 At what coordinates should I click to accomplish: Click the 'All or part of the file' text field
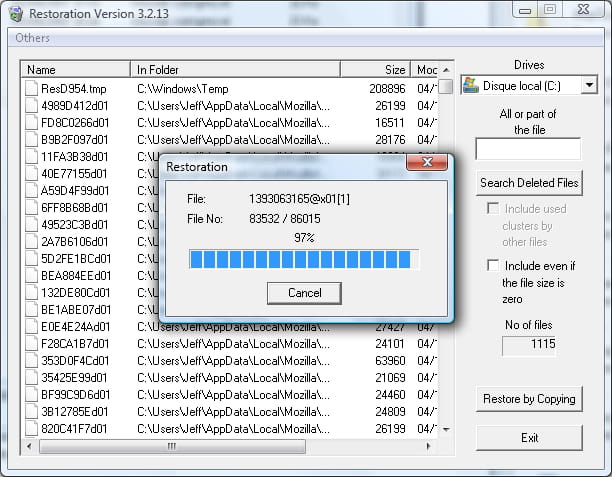point(527,149)
